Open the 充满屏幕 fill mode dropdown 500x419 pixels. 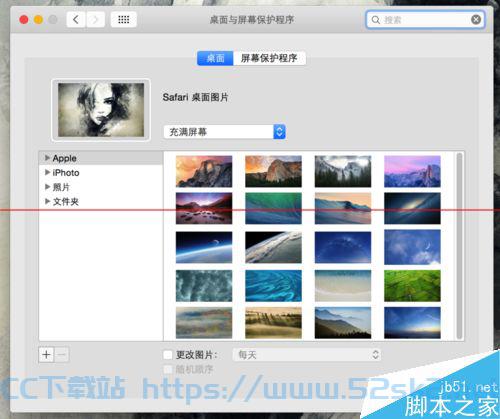225,132
